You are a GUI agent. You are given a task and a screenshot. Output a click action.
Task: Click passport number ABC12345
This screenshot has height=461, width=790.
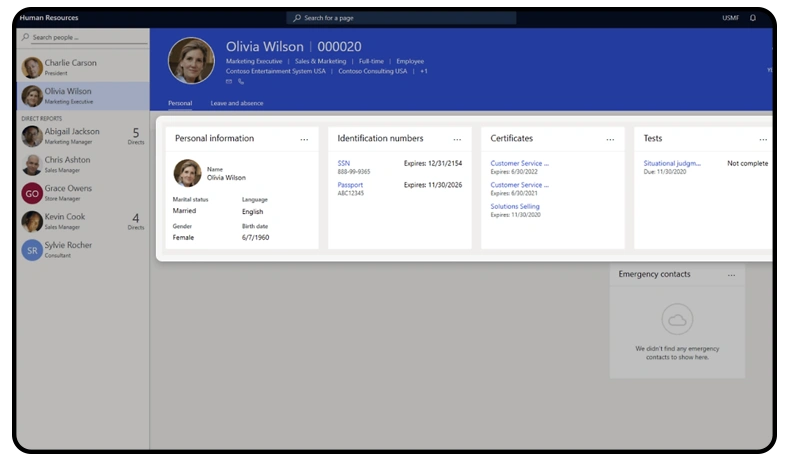tap(351, 193)
